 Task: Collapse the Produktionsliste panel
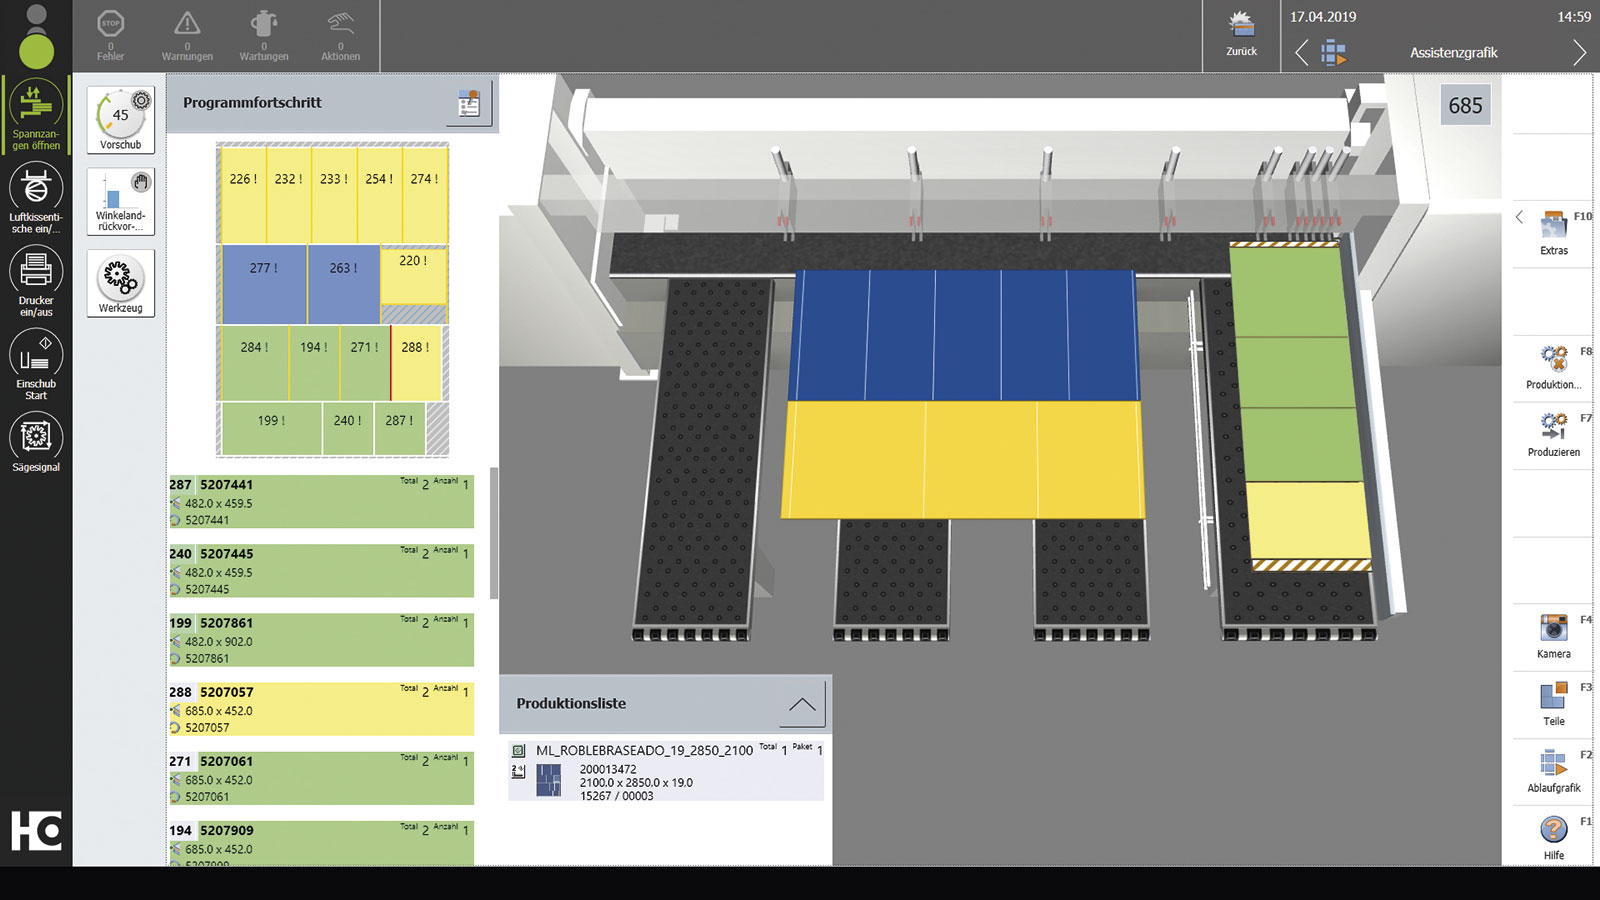[802, 704]
